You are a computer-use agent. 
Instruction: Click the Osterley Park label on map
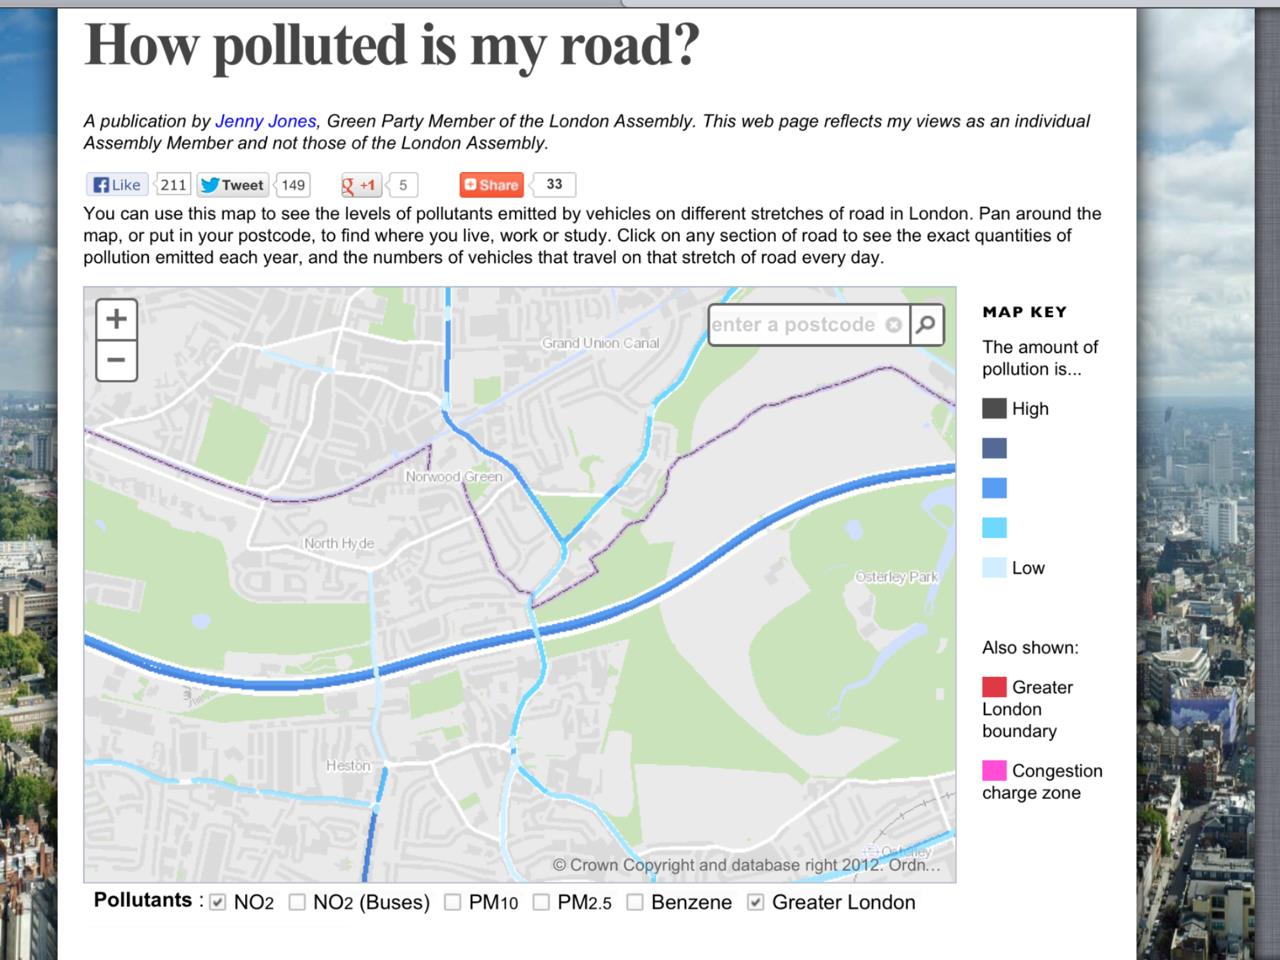click(x=897, y=577)
